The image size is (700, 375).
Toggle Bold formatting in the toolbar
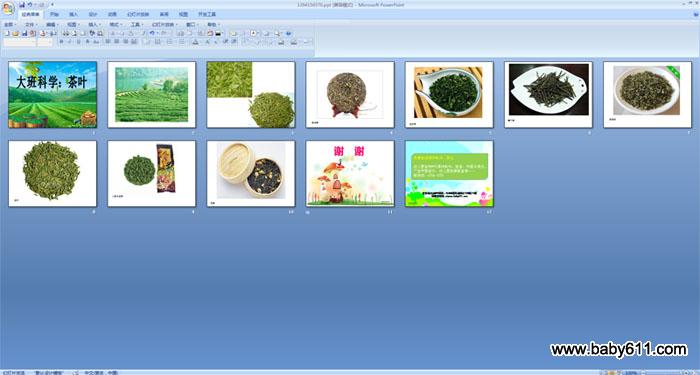(62, 42)
